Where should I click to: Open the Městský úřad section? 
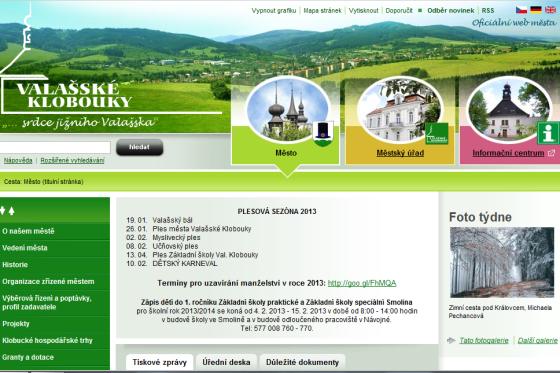[x=400, y=153]
